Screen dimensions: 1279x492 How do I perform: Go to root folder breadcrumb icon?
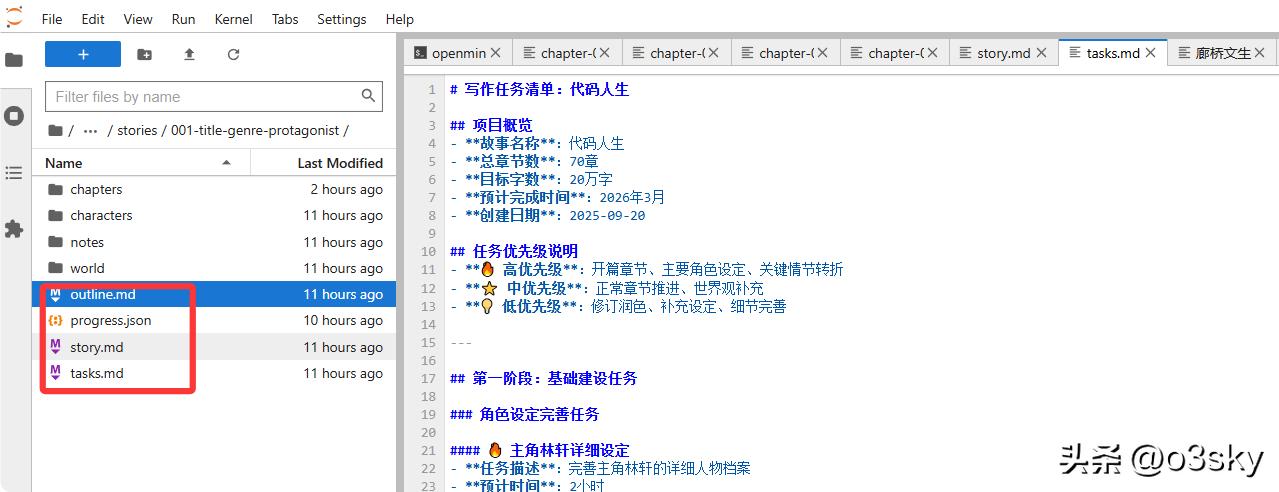coord(55,130)
